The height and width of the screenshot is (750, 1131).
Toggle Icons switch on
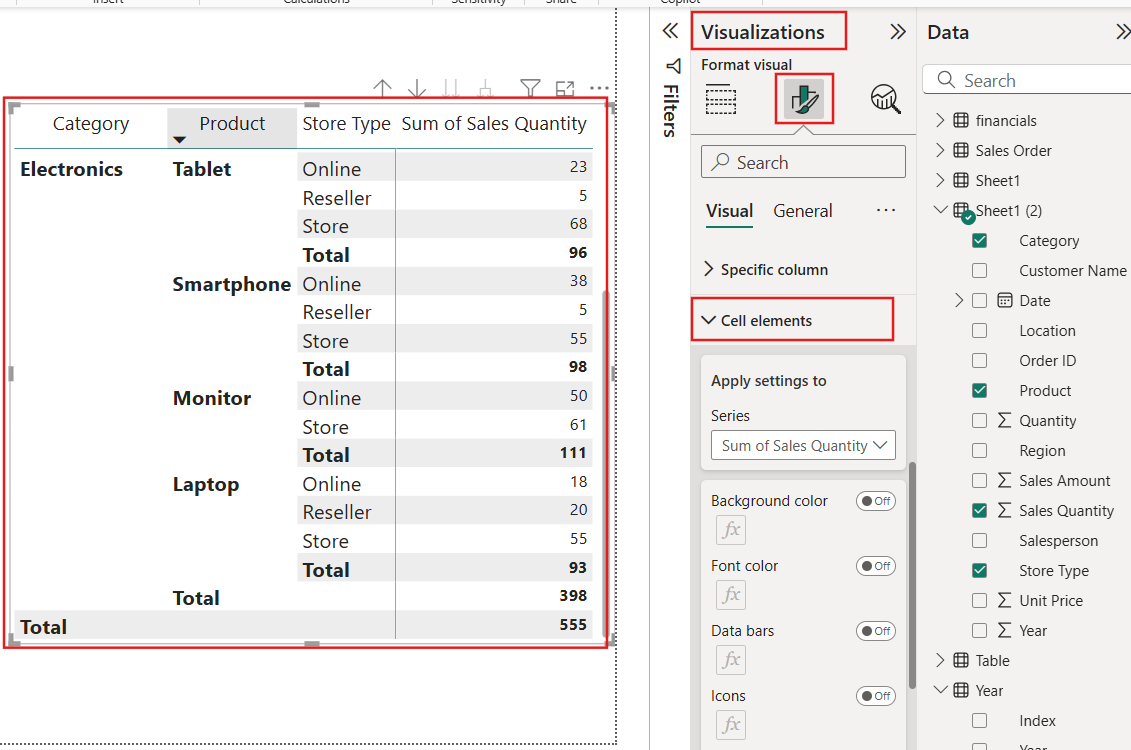point(876,696)
